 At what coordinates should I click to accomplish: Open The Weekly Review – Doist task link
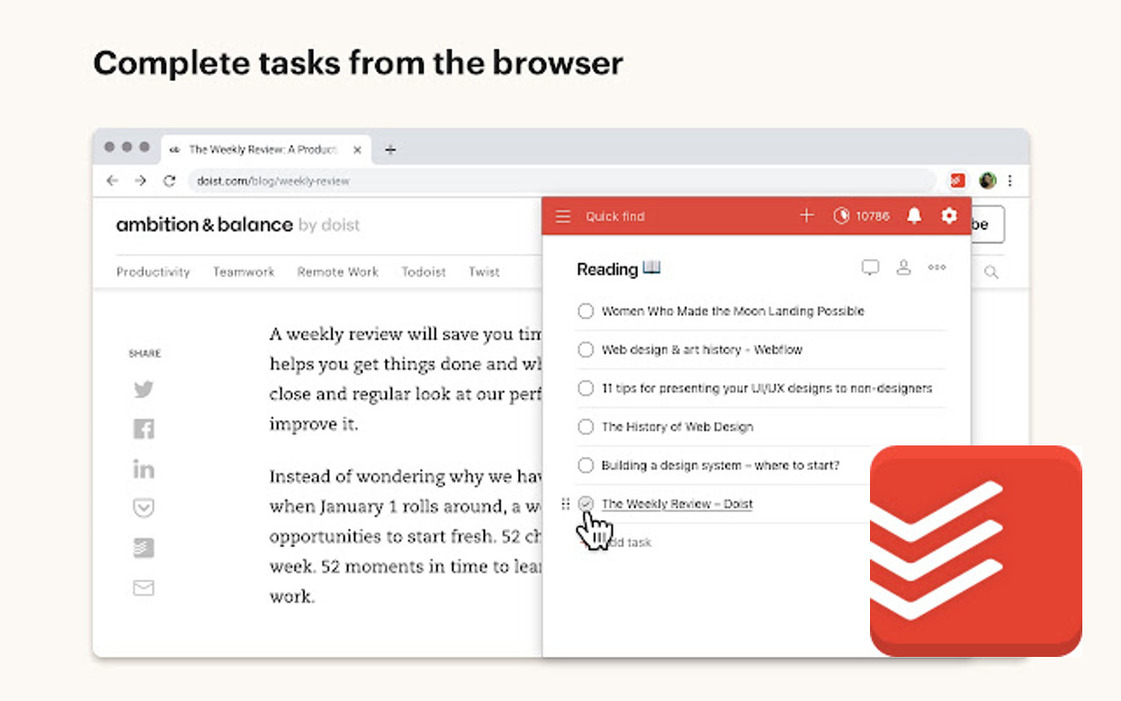(x=677, y=504)
